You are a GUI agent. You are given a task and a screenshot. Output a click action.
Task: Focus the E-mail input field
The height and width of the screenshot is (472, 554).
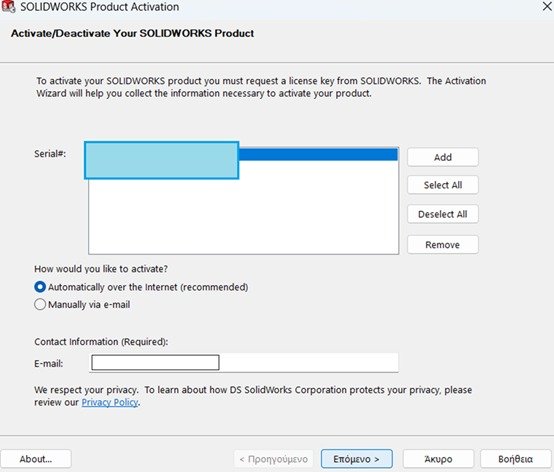244,362
